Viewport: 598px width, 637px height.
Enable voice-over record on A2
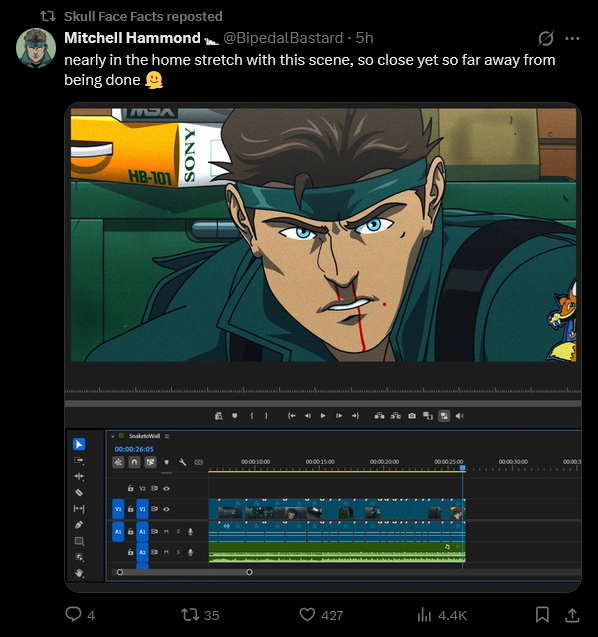190,552
